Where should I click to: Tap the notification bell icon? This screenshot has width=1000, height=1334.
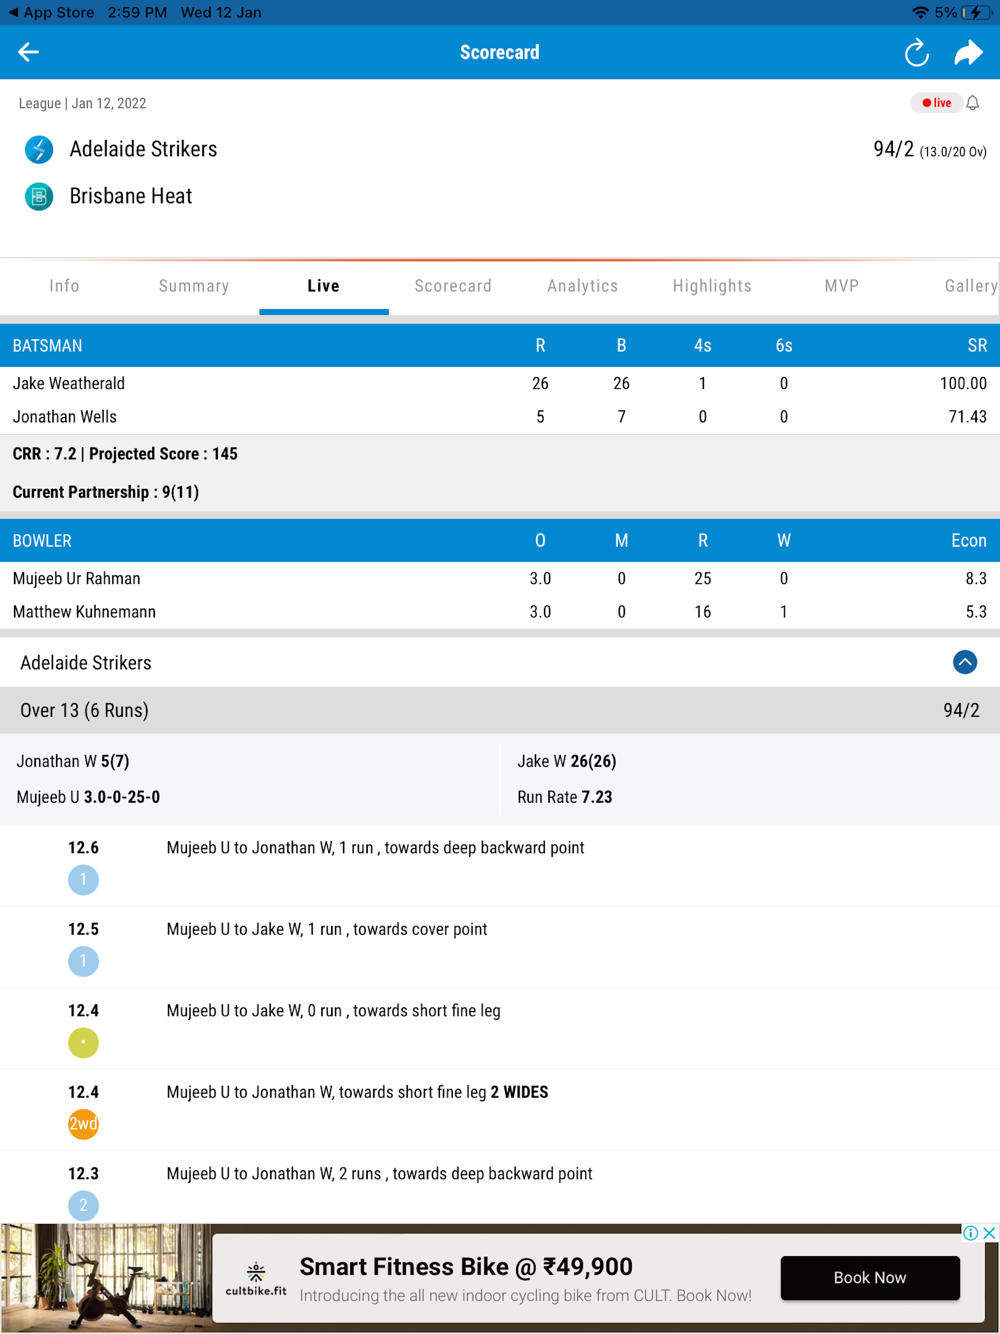point(973,103)
